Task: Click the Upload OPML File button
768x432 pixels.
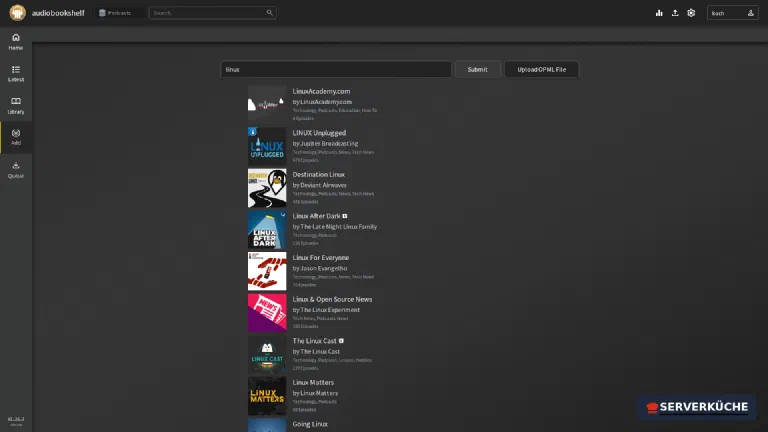Action: coord(542,70)
